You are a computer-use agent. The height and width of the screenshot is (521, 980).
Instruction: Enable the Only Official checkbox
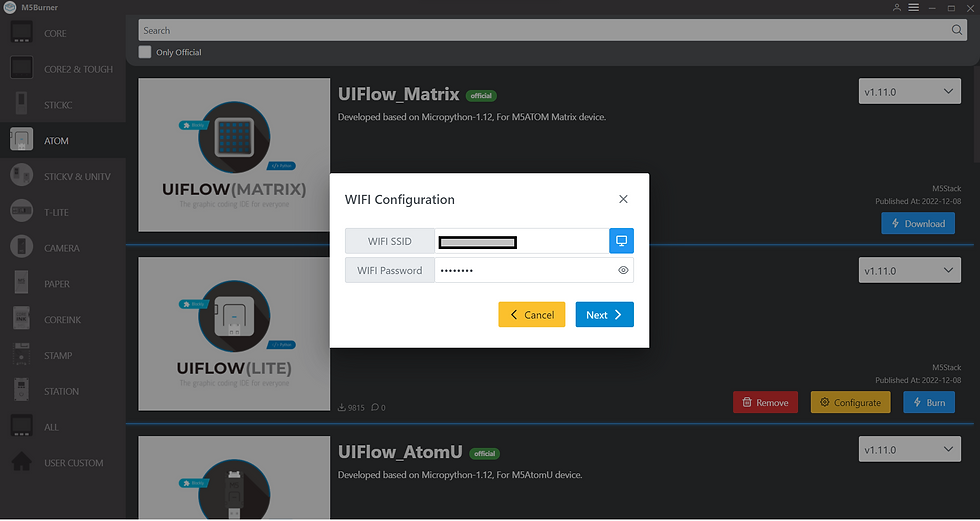coord(145,52)
